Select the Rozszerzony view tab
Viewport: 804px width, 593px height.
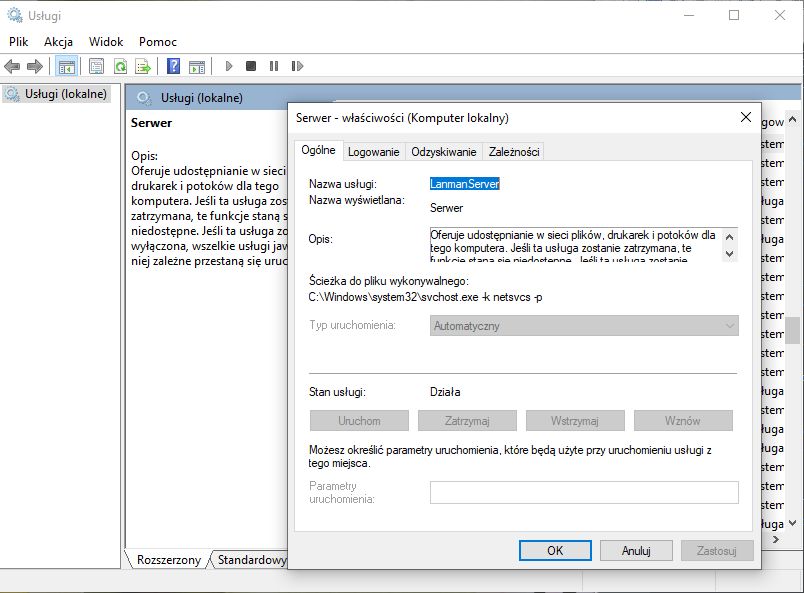point(169,560)
